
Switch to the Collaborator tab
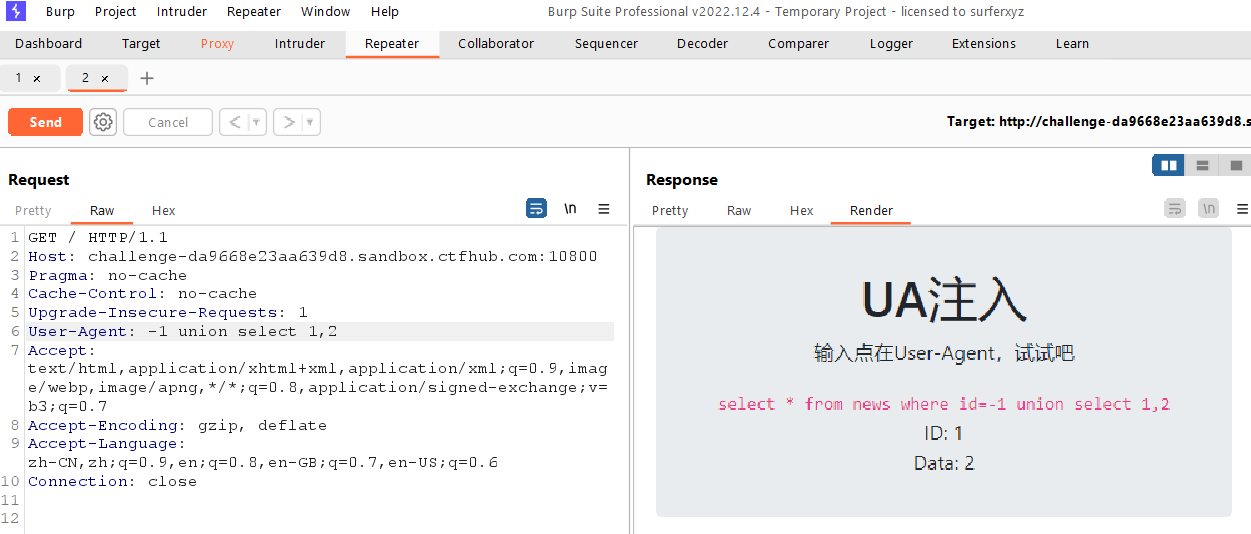pyautogui.click(x=496, y=44)
